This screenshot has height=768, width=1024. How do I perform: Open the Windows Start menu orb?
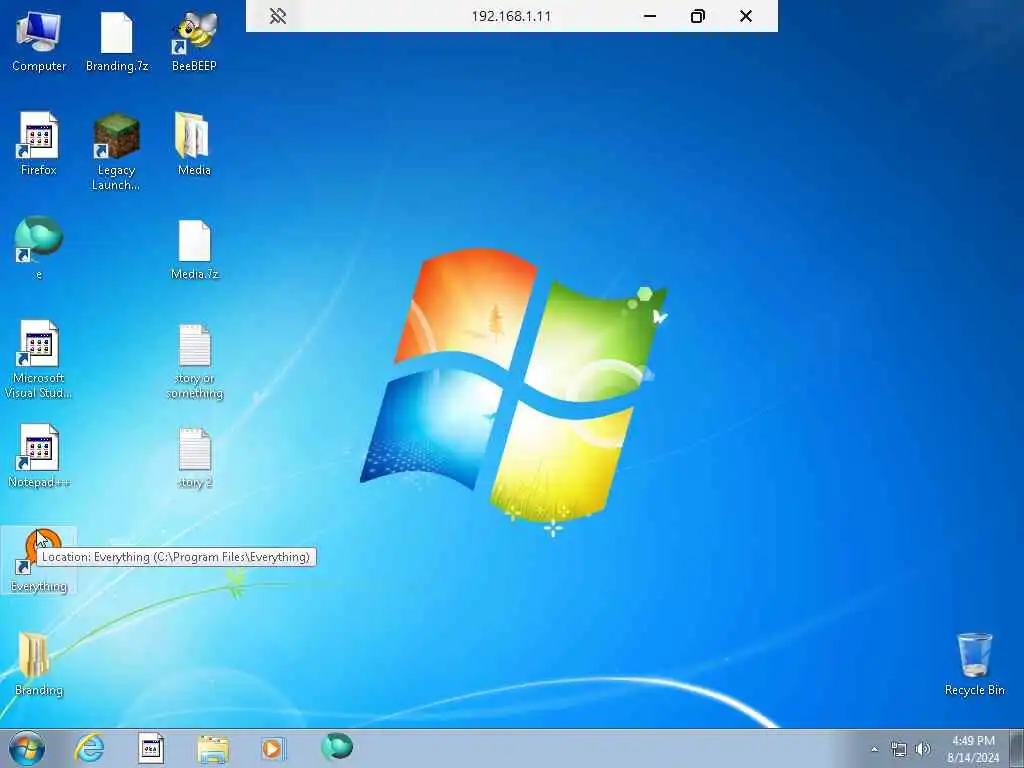(27, 748)
